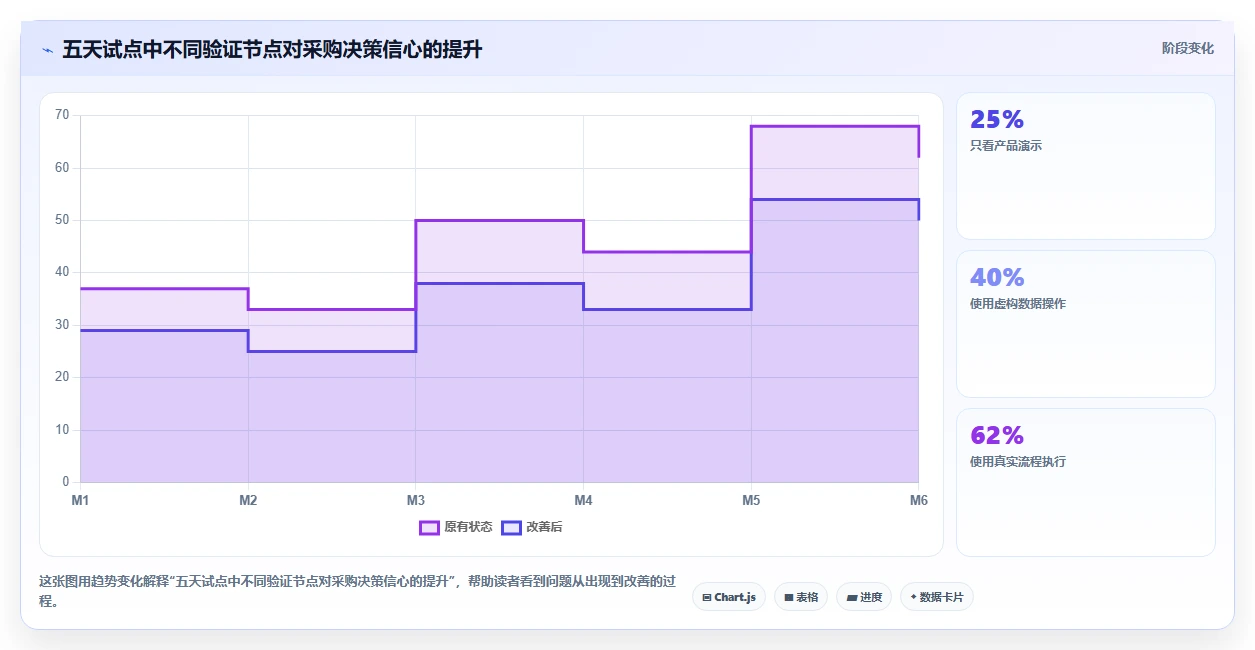
Task: Select the 数据卡片 tag pill
Action: click(x=937, y=597)
